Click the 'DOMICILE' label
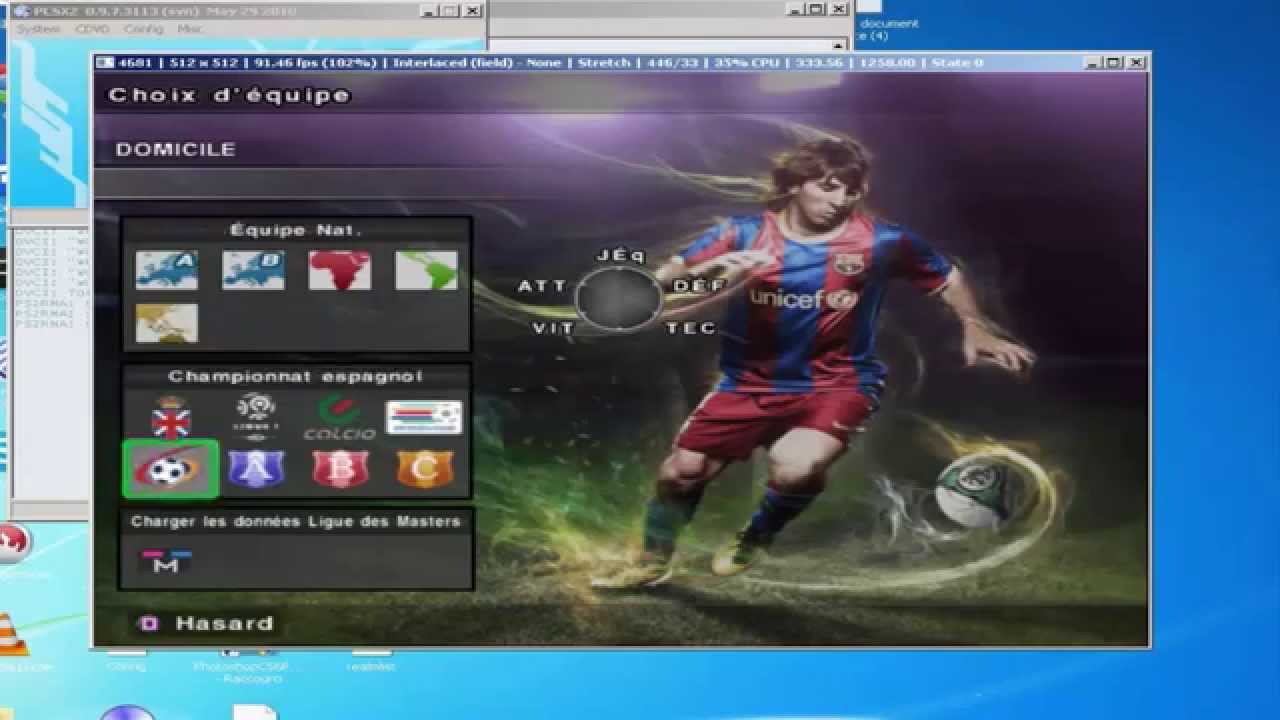The height and width of the screenshot is (720, 1280). 176,149
